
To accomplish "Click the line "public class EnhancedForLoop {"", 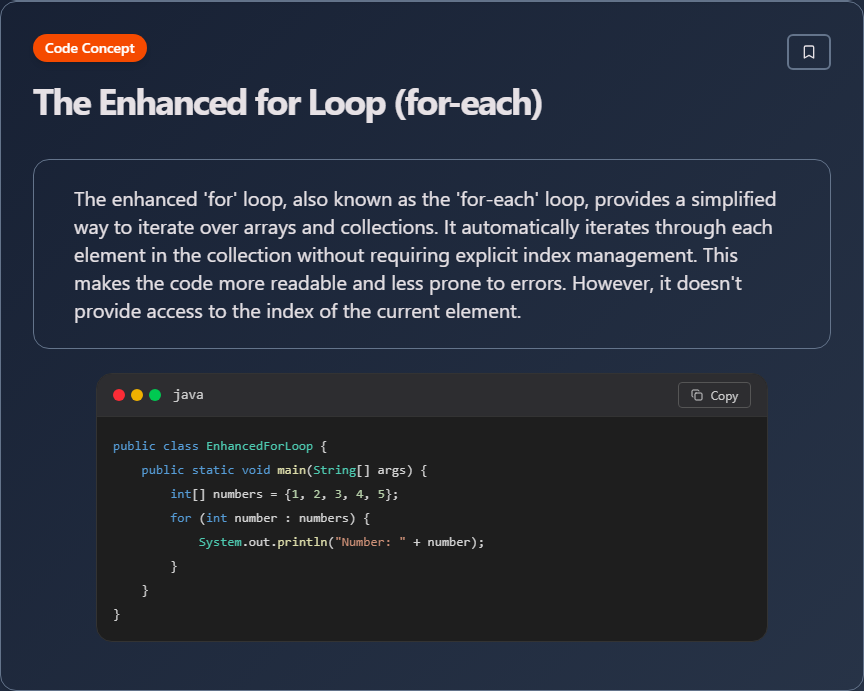I will click(x=220, y=446).
